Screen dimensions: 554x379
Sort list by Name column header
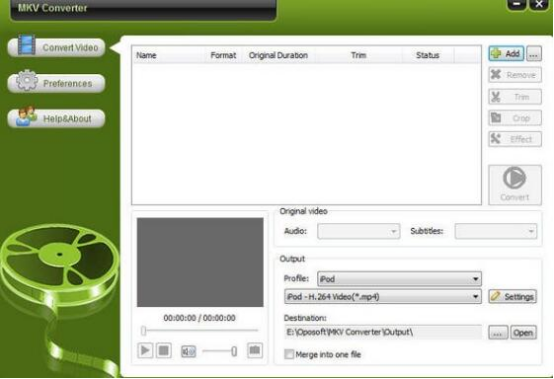[x=168, y=55]
